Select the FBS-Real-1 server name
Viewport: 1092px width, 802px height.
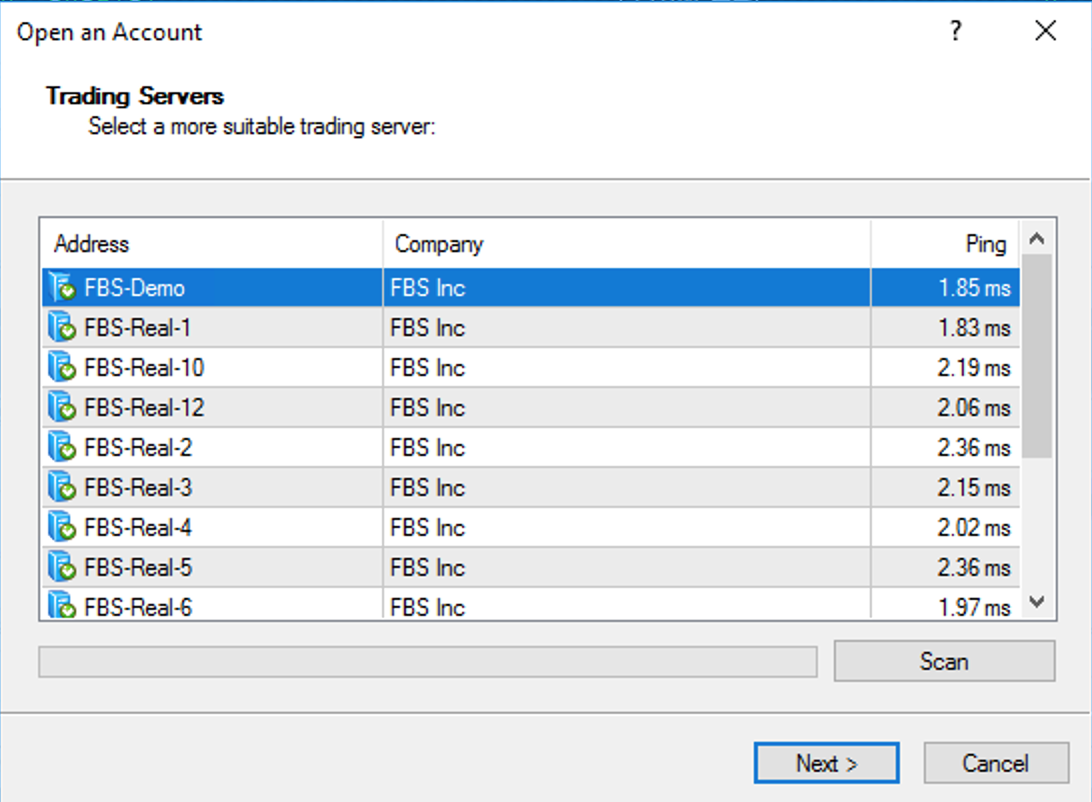tap(137, 327)
